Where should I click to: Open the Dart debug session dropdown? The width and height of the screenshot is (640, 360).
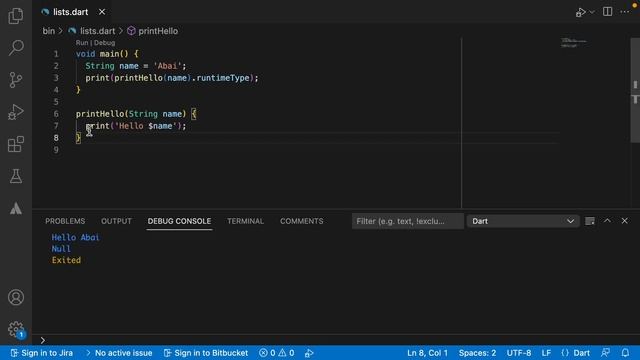[523, 221]
